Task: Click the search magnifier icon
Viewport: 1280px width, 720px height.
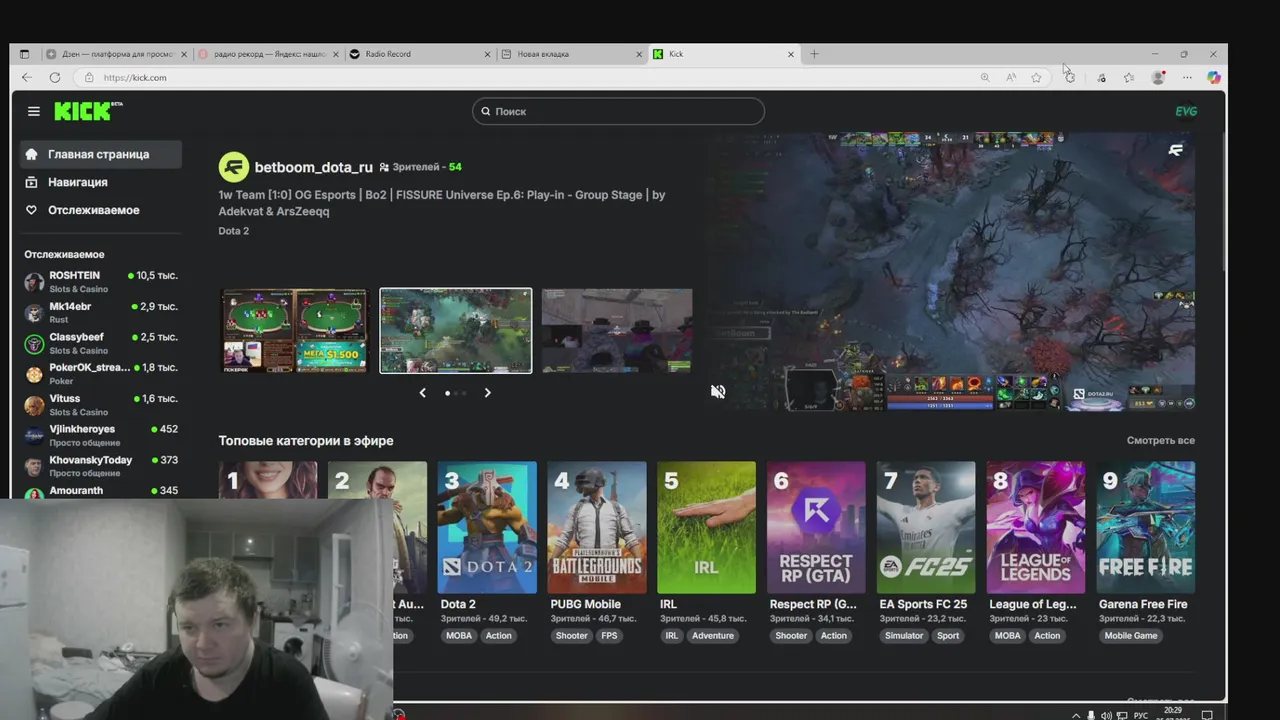Action: coord(486,111)
